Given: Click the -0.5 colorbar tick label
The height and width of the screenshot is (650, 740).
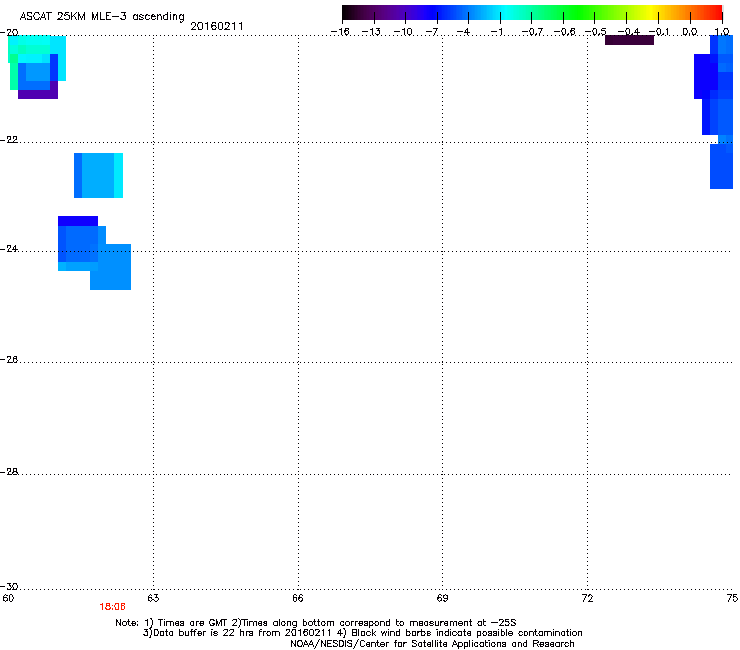Looking at the screenshot, I should [x=596, y=32].
